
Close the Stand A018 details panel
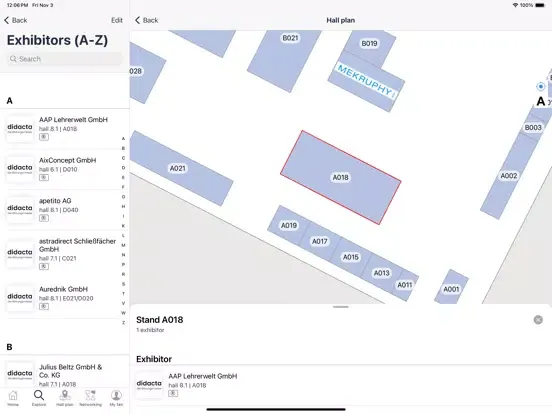pyautogui.click(x=538, y=320)
